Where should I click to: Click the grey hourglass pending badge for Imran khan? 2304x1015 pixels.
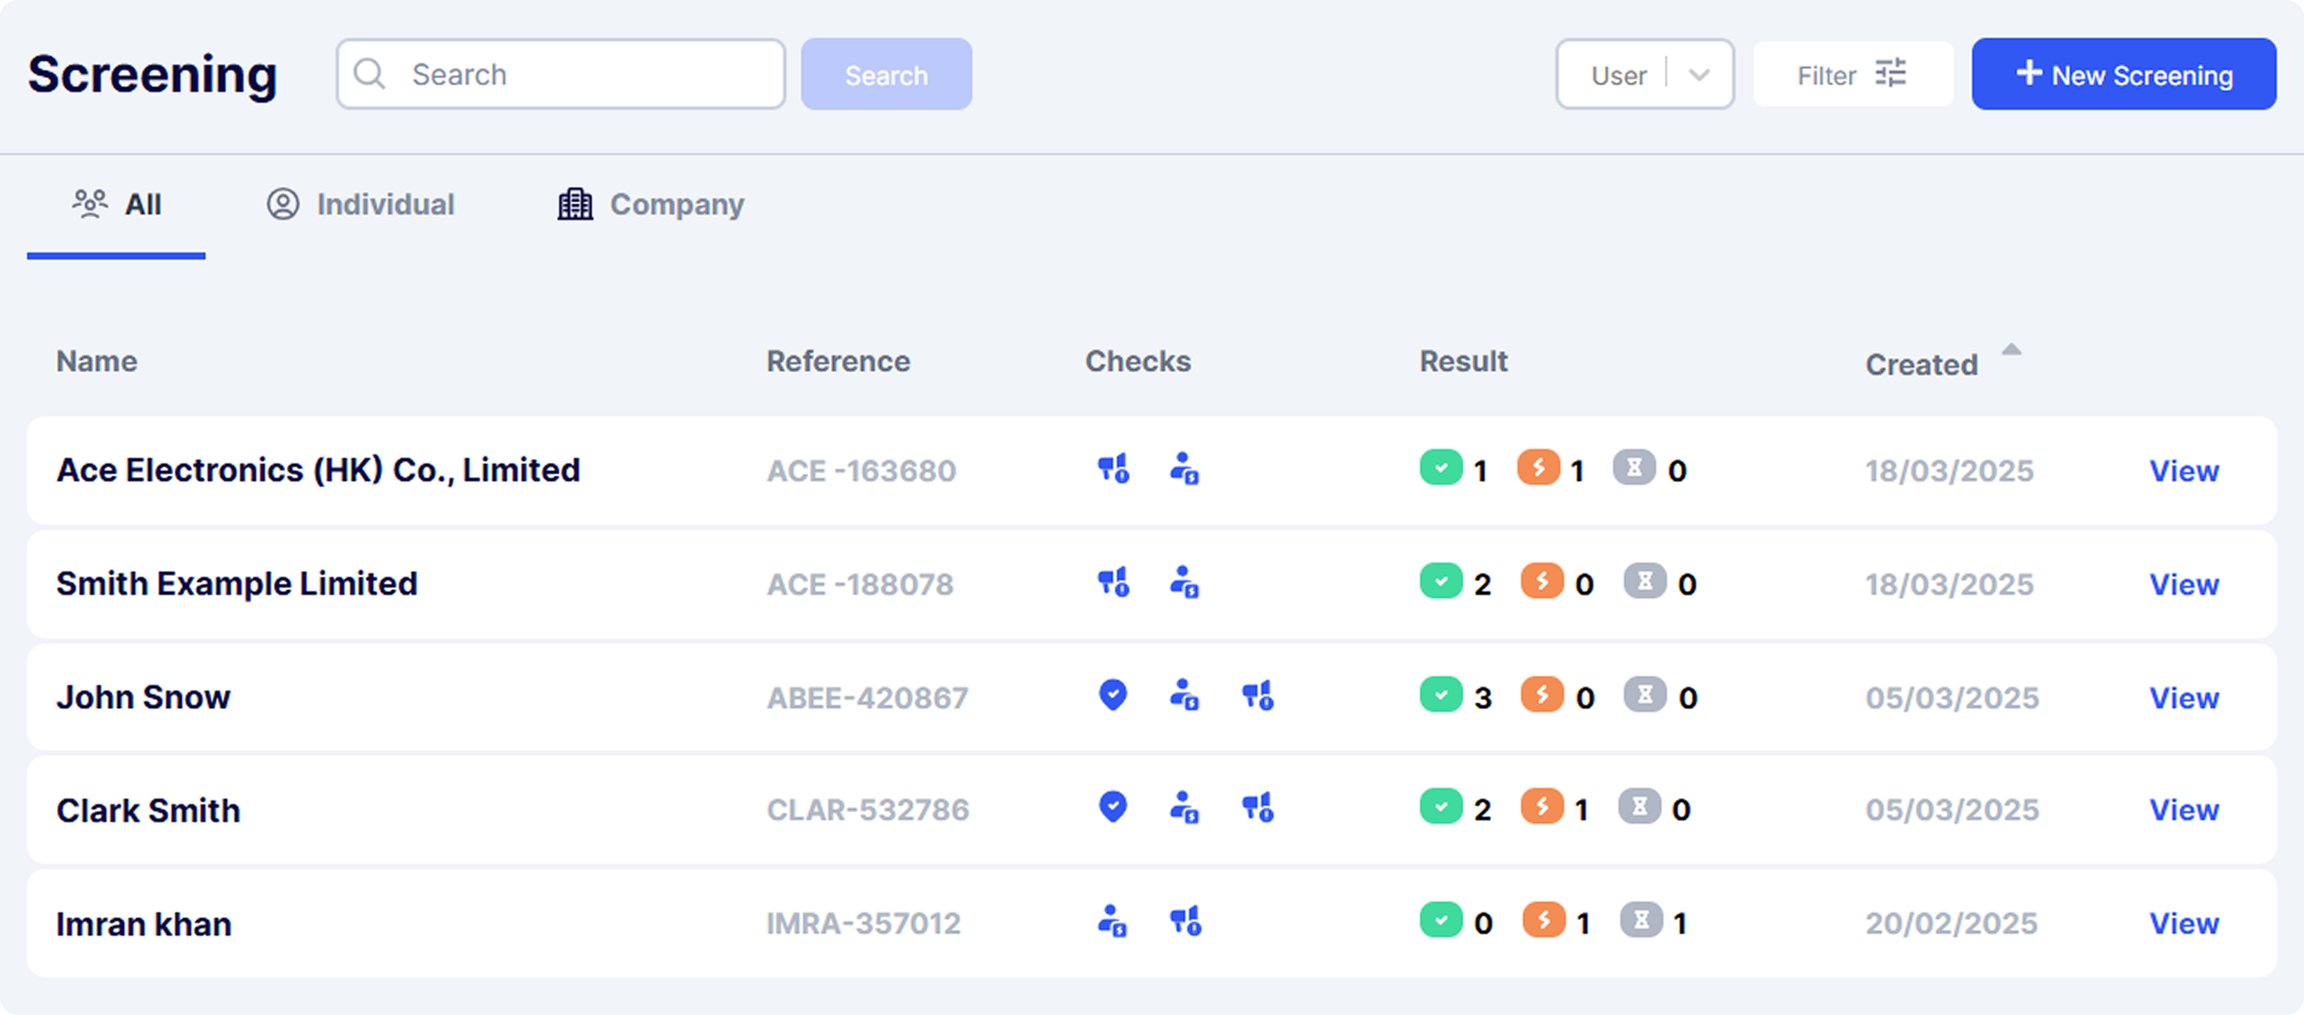[x=1641, y=920]
